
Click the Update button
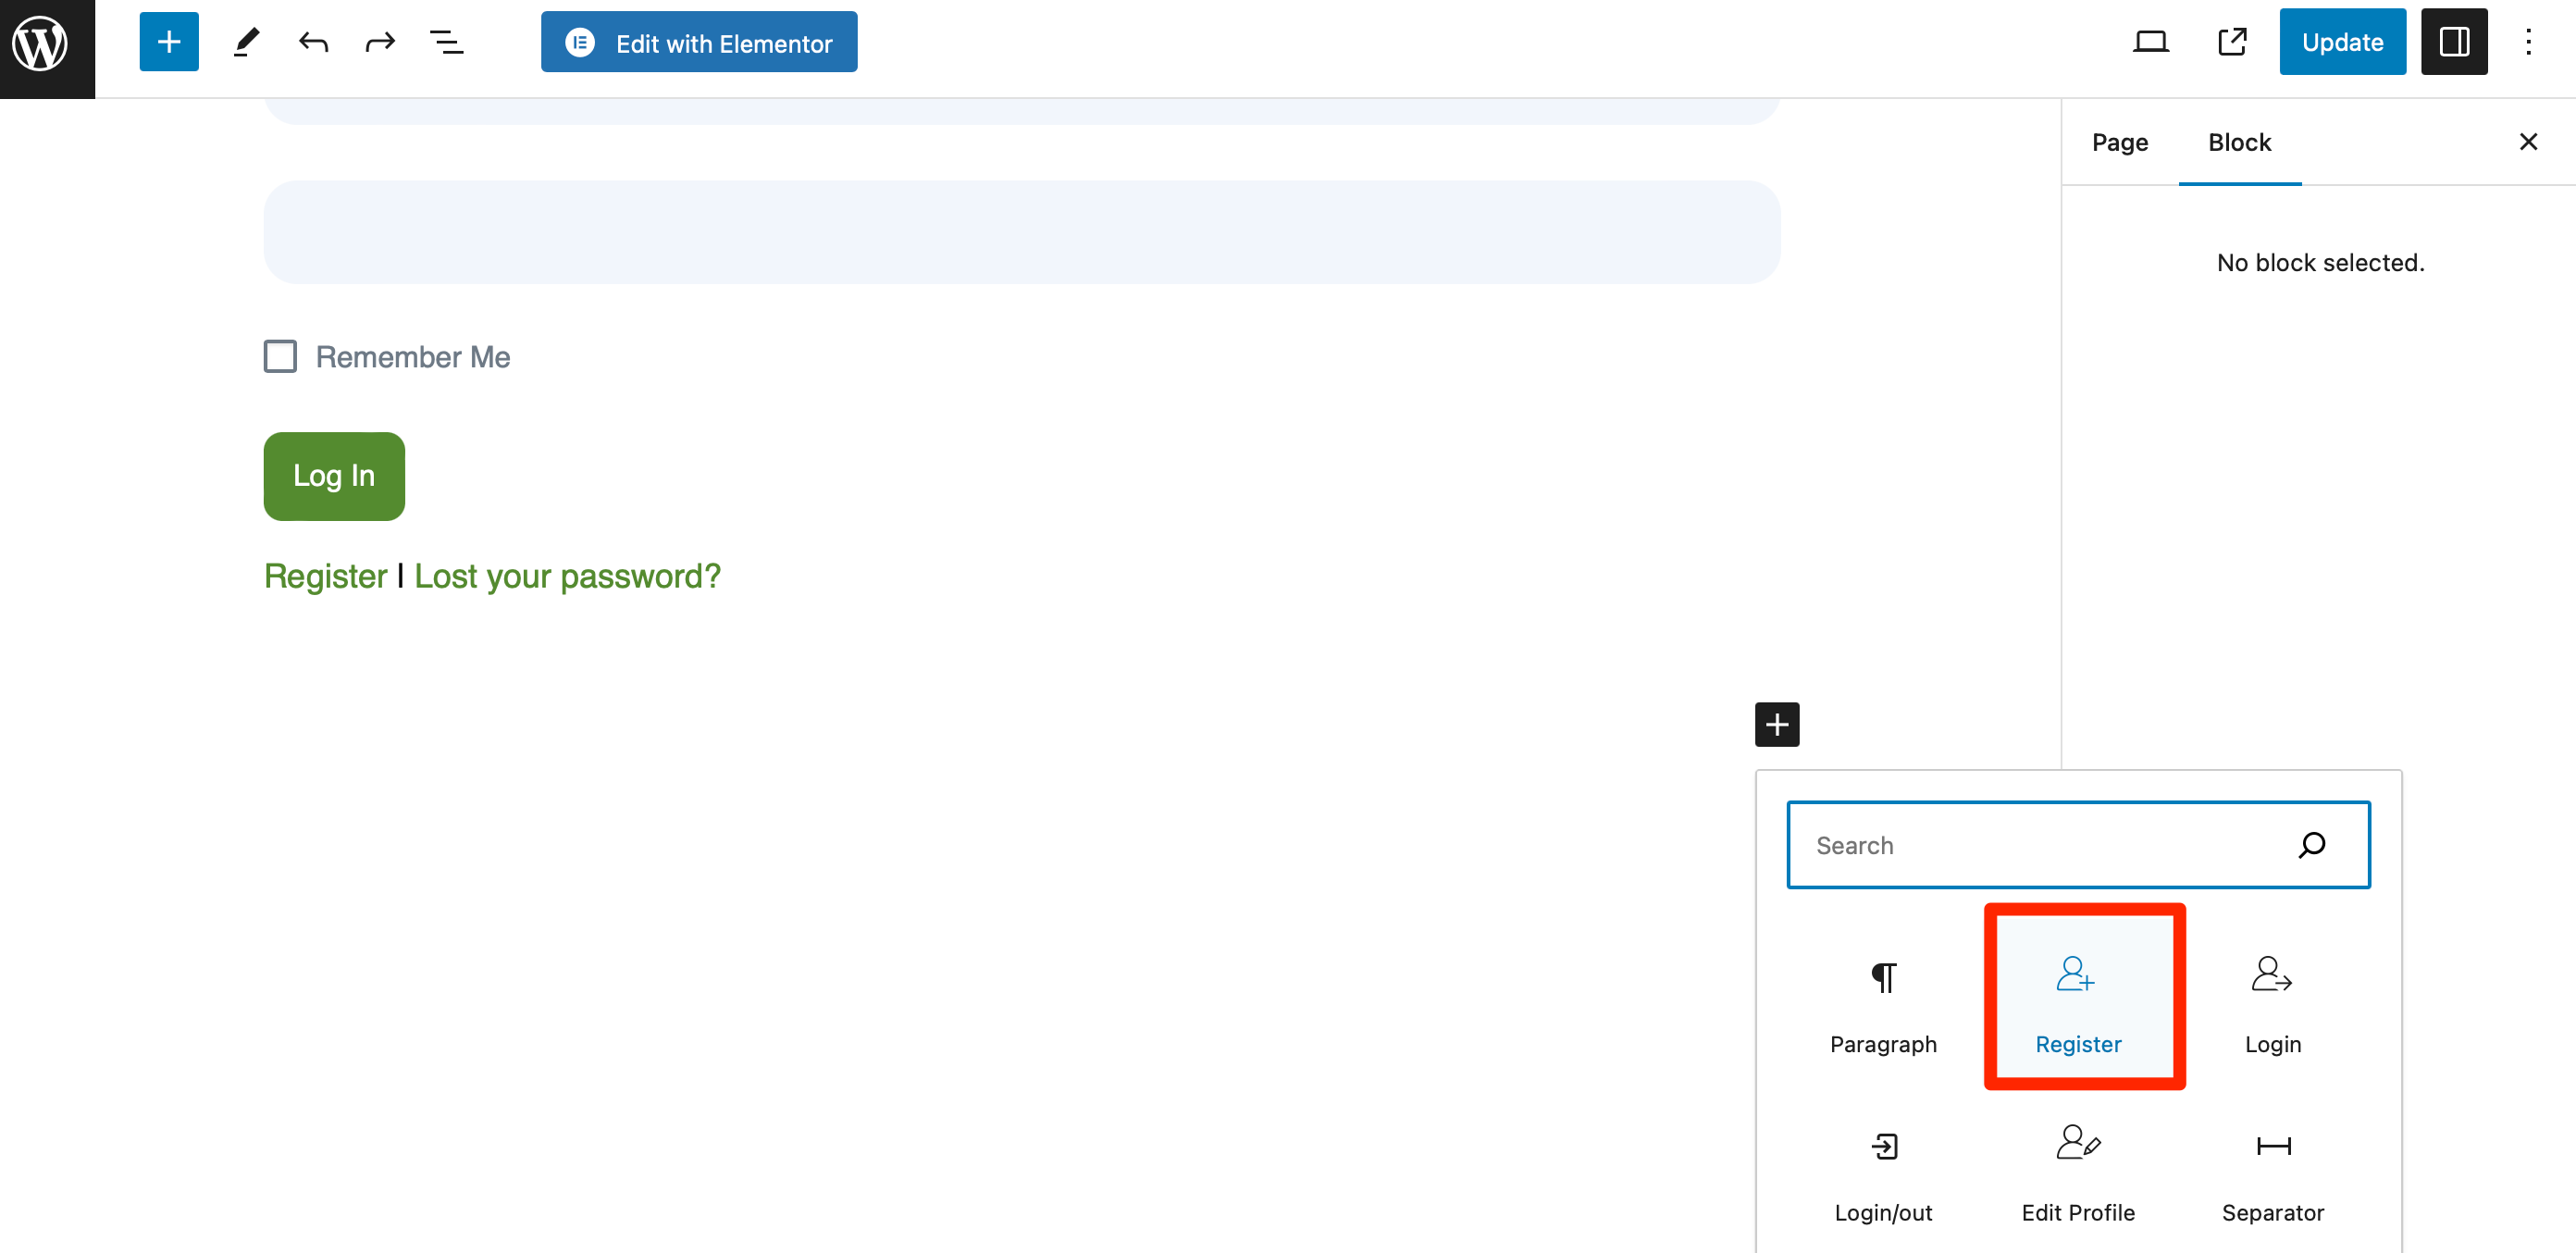[2342, 42]
